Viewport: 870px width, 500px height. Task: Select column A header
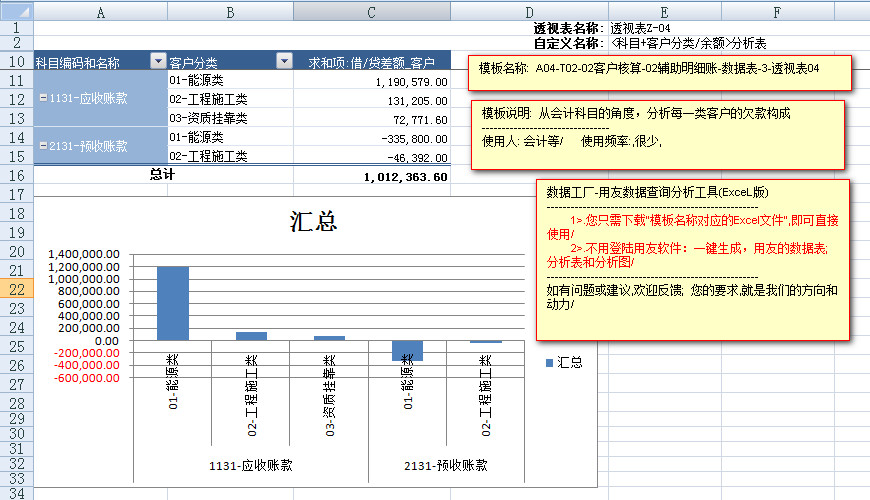coord(100,11)
